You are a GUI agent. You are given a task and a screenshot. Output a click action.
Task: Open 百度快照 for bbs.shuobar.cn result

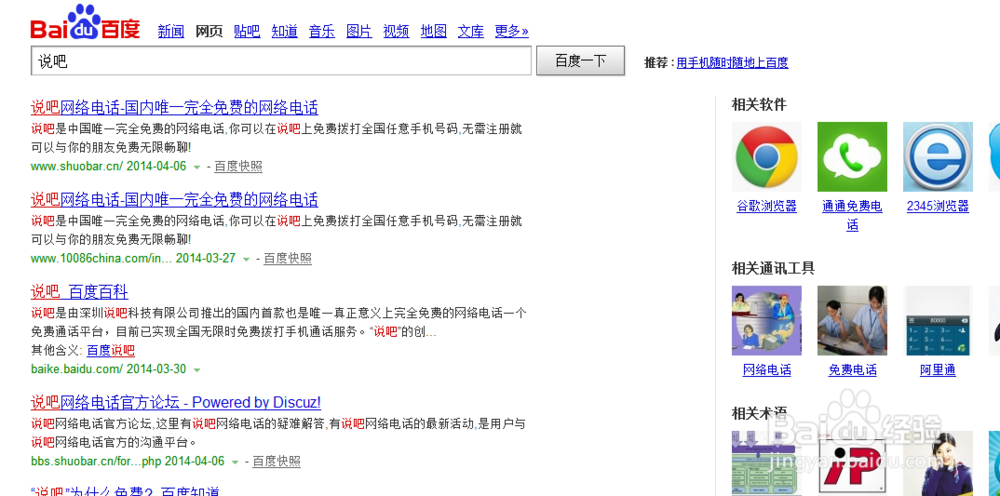click(x=277, y=461)
